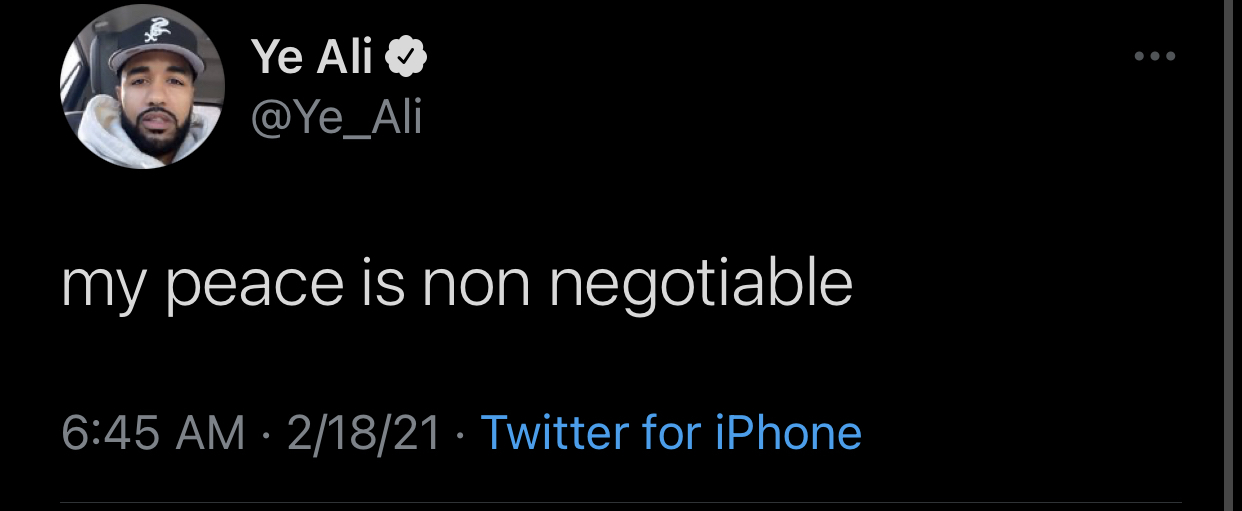Screen dimensions: 1242x511
Task: Click the word "is" in the tweet
Action: 385,284
